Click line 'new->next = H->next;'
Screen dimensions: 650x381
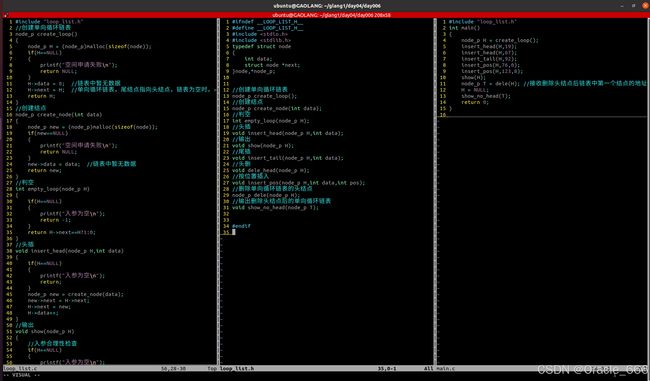pos(58,300)
